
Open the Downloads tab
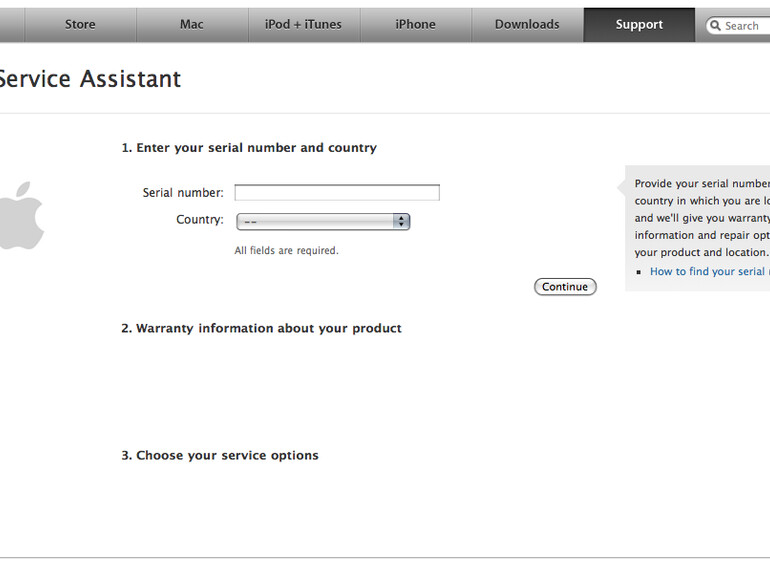click(x=527, y=25)
